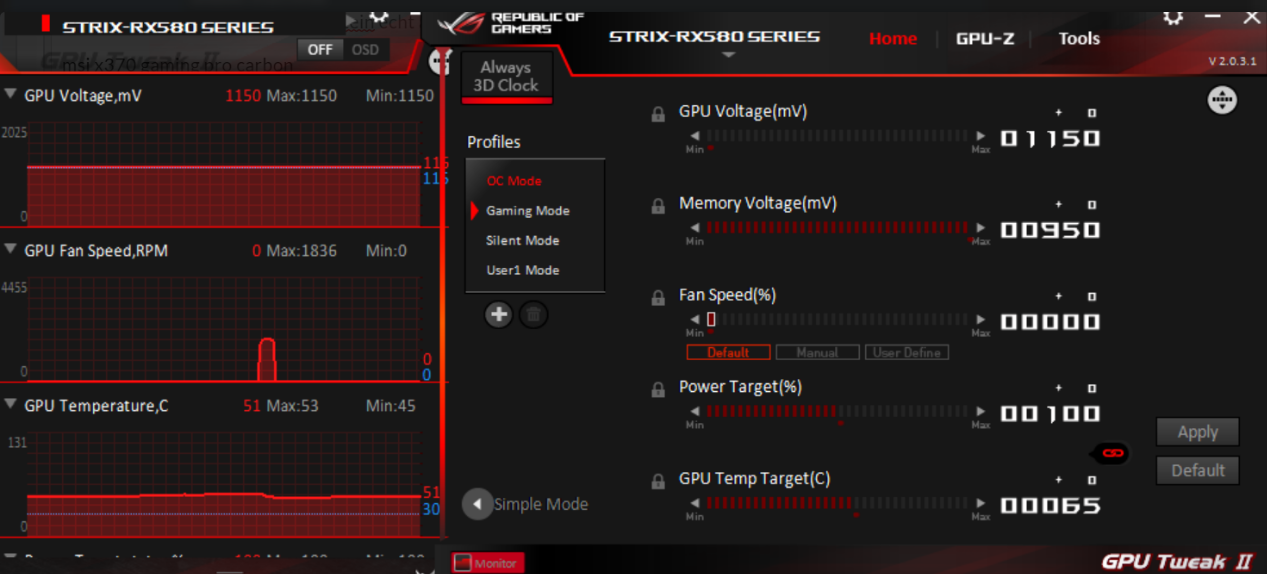Toggle the OSD button
The image size is (1267, 574).
(365, 49)
